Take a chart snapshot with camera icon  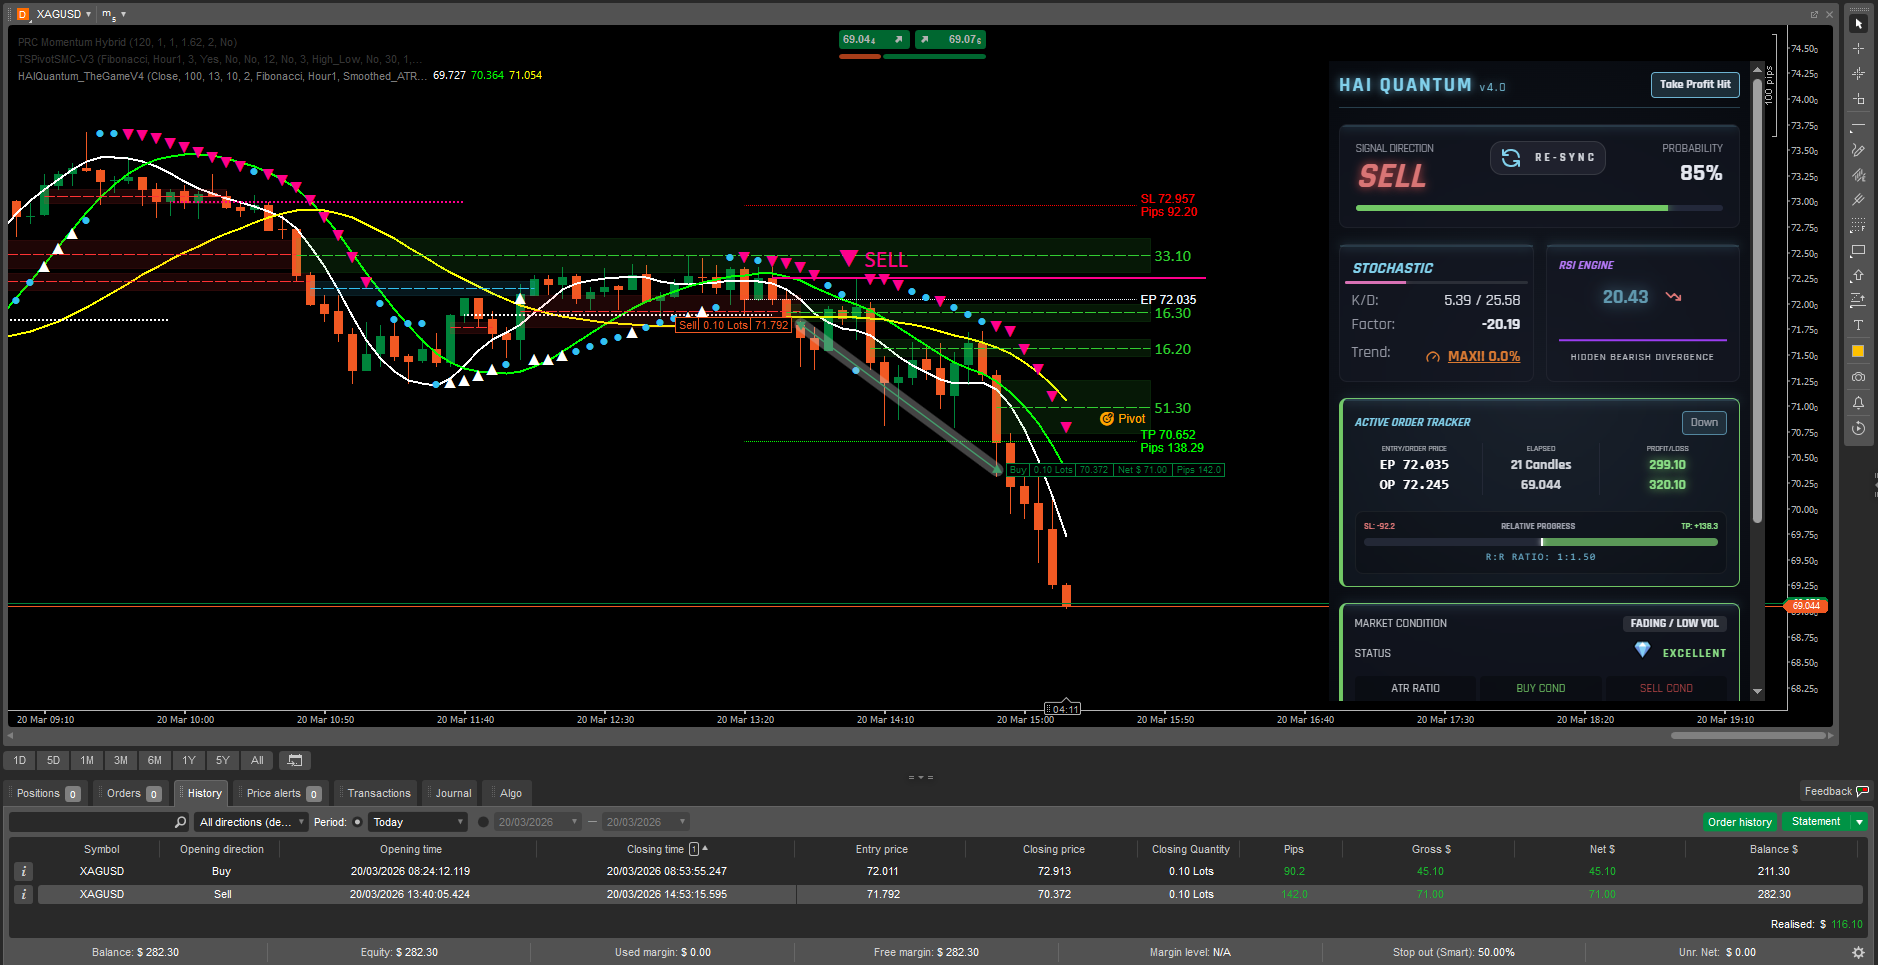pos(1858,377)
